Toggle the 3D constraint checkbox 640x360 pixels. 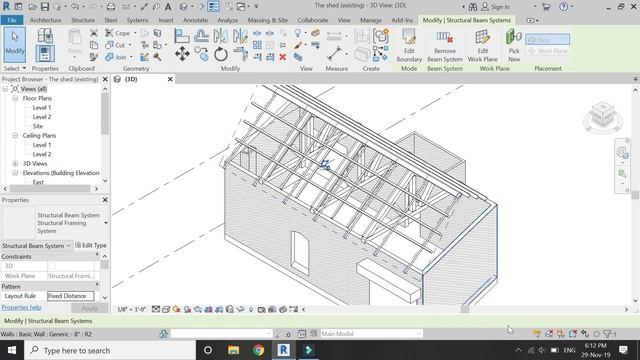point(52,266)
